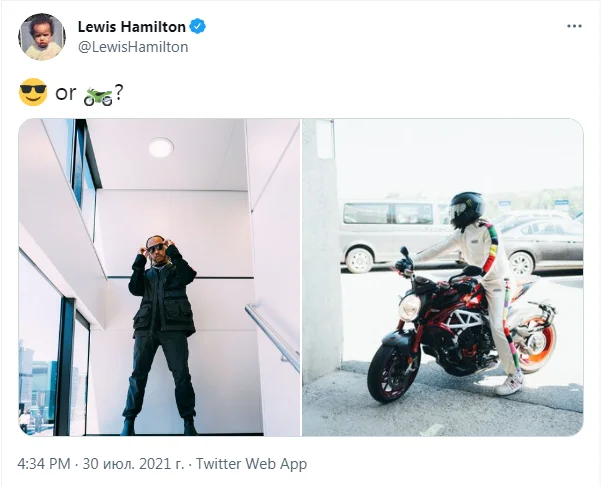601x486 pixels.
Task: Click the black helmet in right photo
Action: coord(466,210)
